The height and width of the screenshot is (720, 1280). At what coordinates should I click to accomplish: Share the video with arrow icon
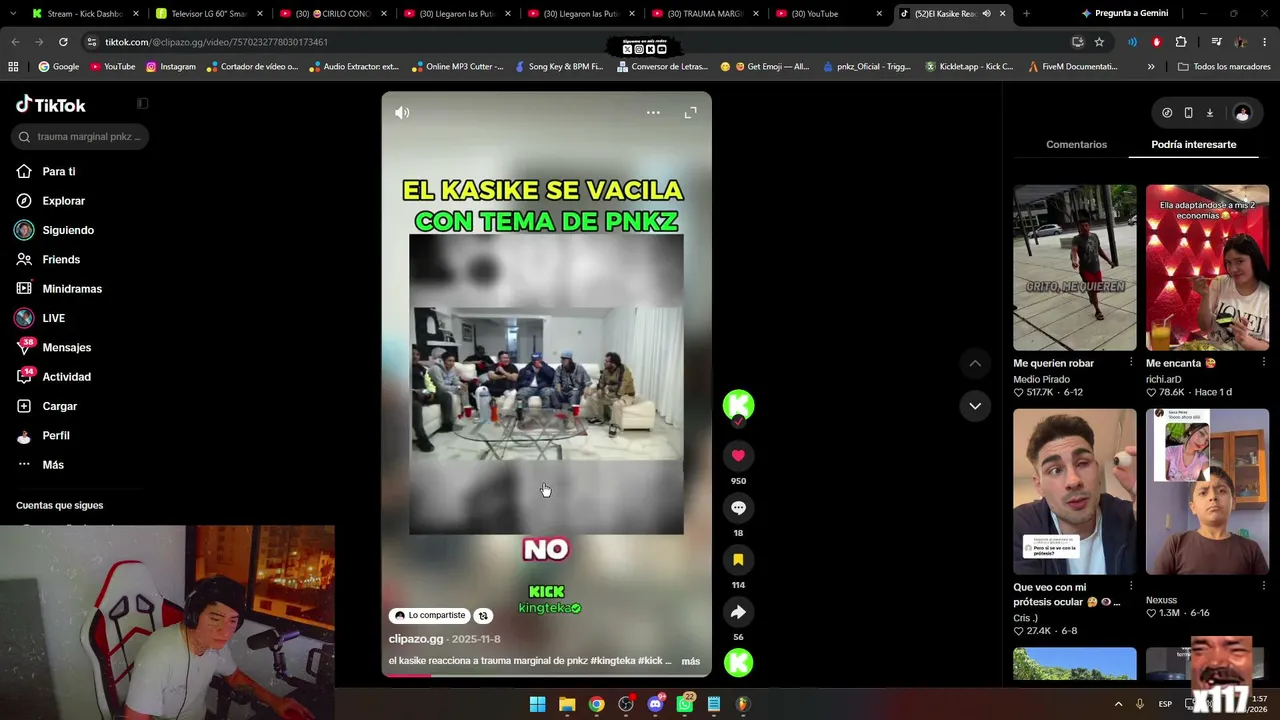pos(738,612)
